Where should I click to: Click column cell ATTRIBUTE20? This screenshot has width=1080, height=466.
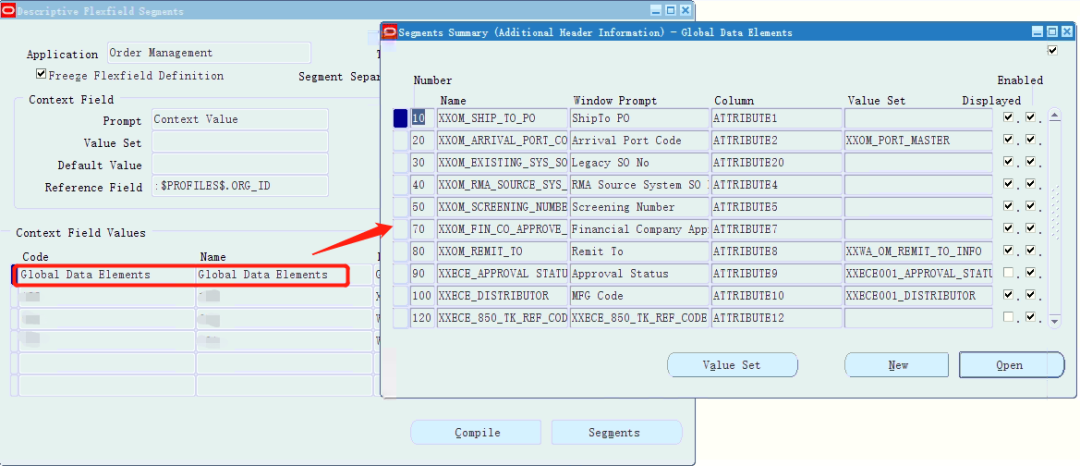click(x=777, y=162)
